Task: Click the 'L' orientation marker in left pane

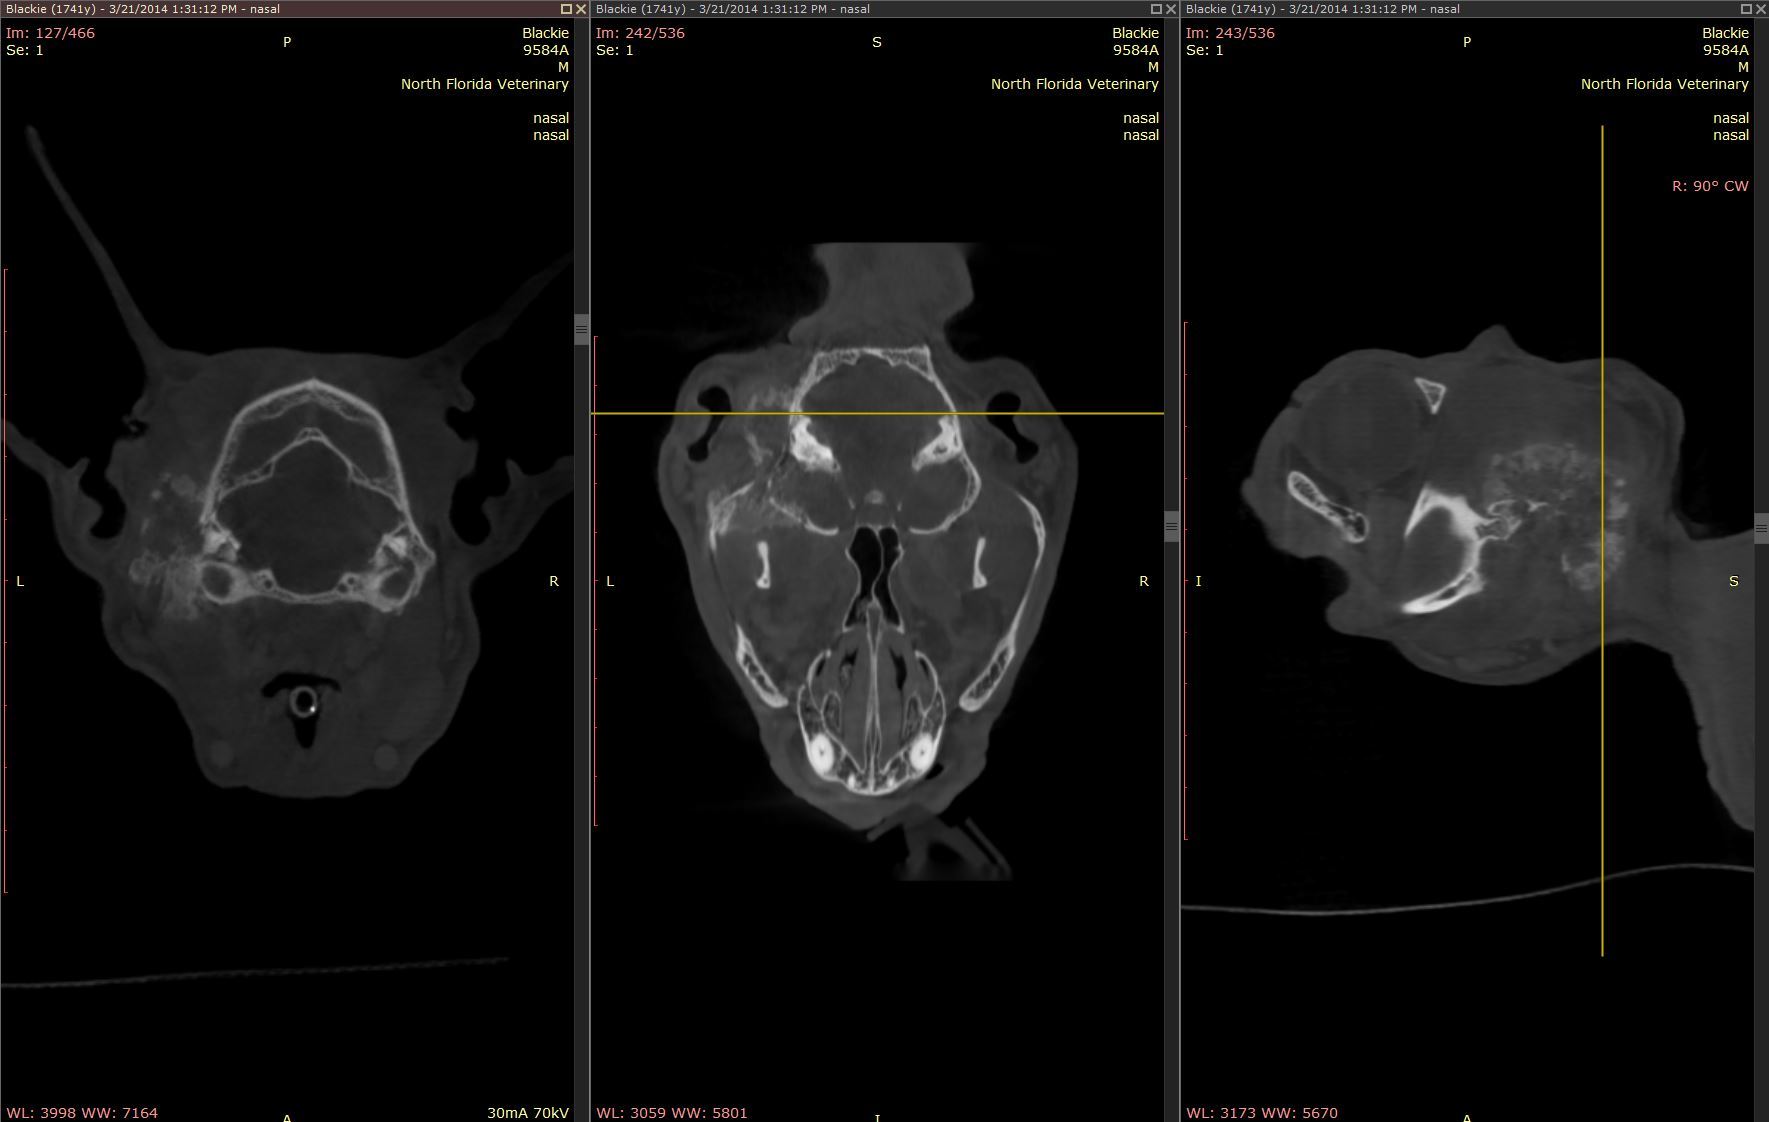Action: pyautogui.click(x=20, y=581)
